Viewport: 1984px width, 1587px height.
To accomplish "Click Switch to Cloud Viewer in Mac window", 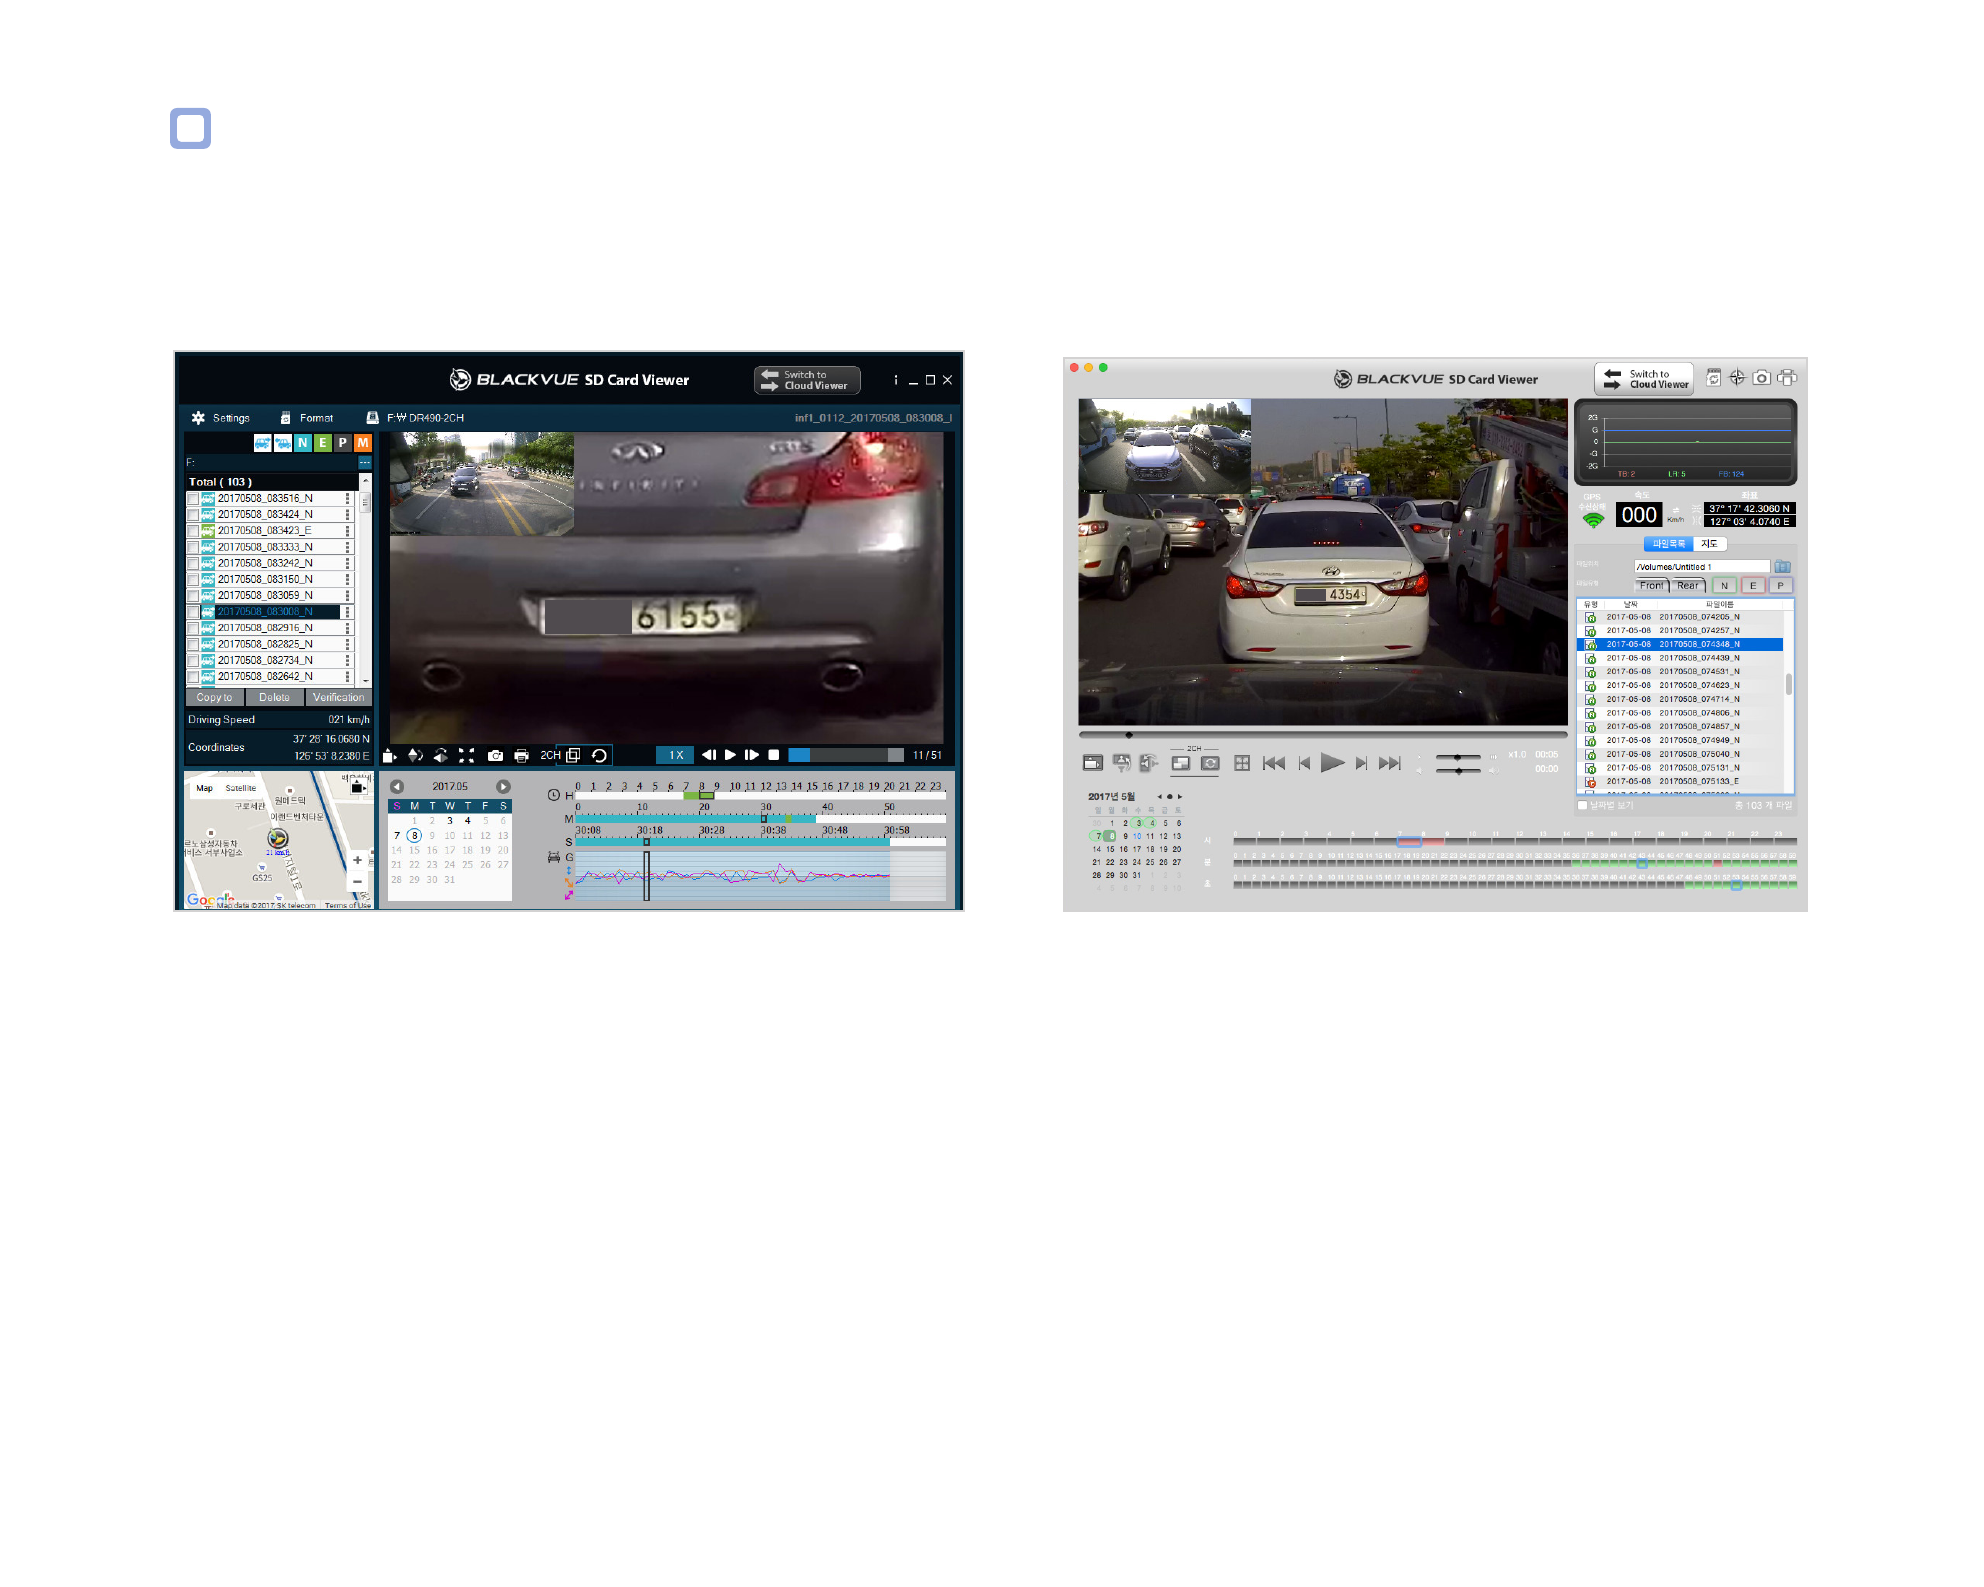I will point(1644,379).
